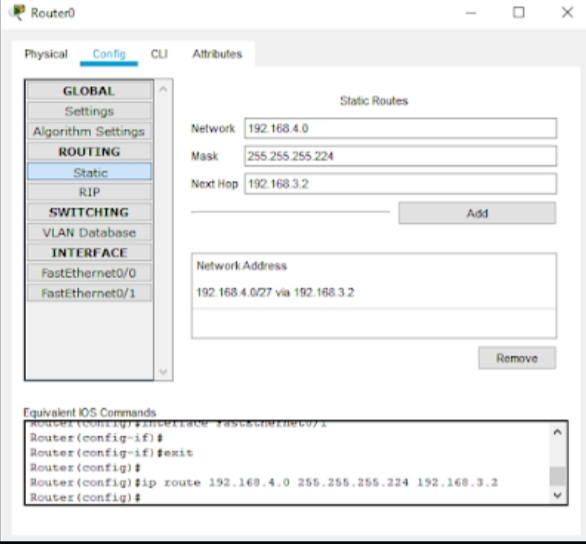586x544 pixels.
Task: Maximize the Router0 window
Action: click(518, 13)
